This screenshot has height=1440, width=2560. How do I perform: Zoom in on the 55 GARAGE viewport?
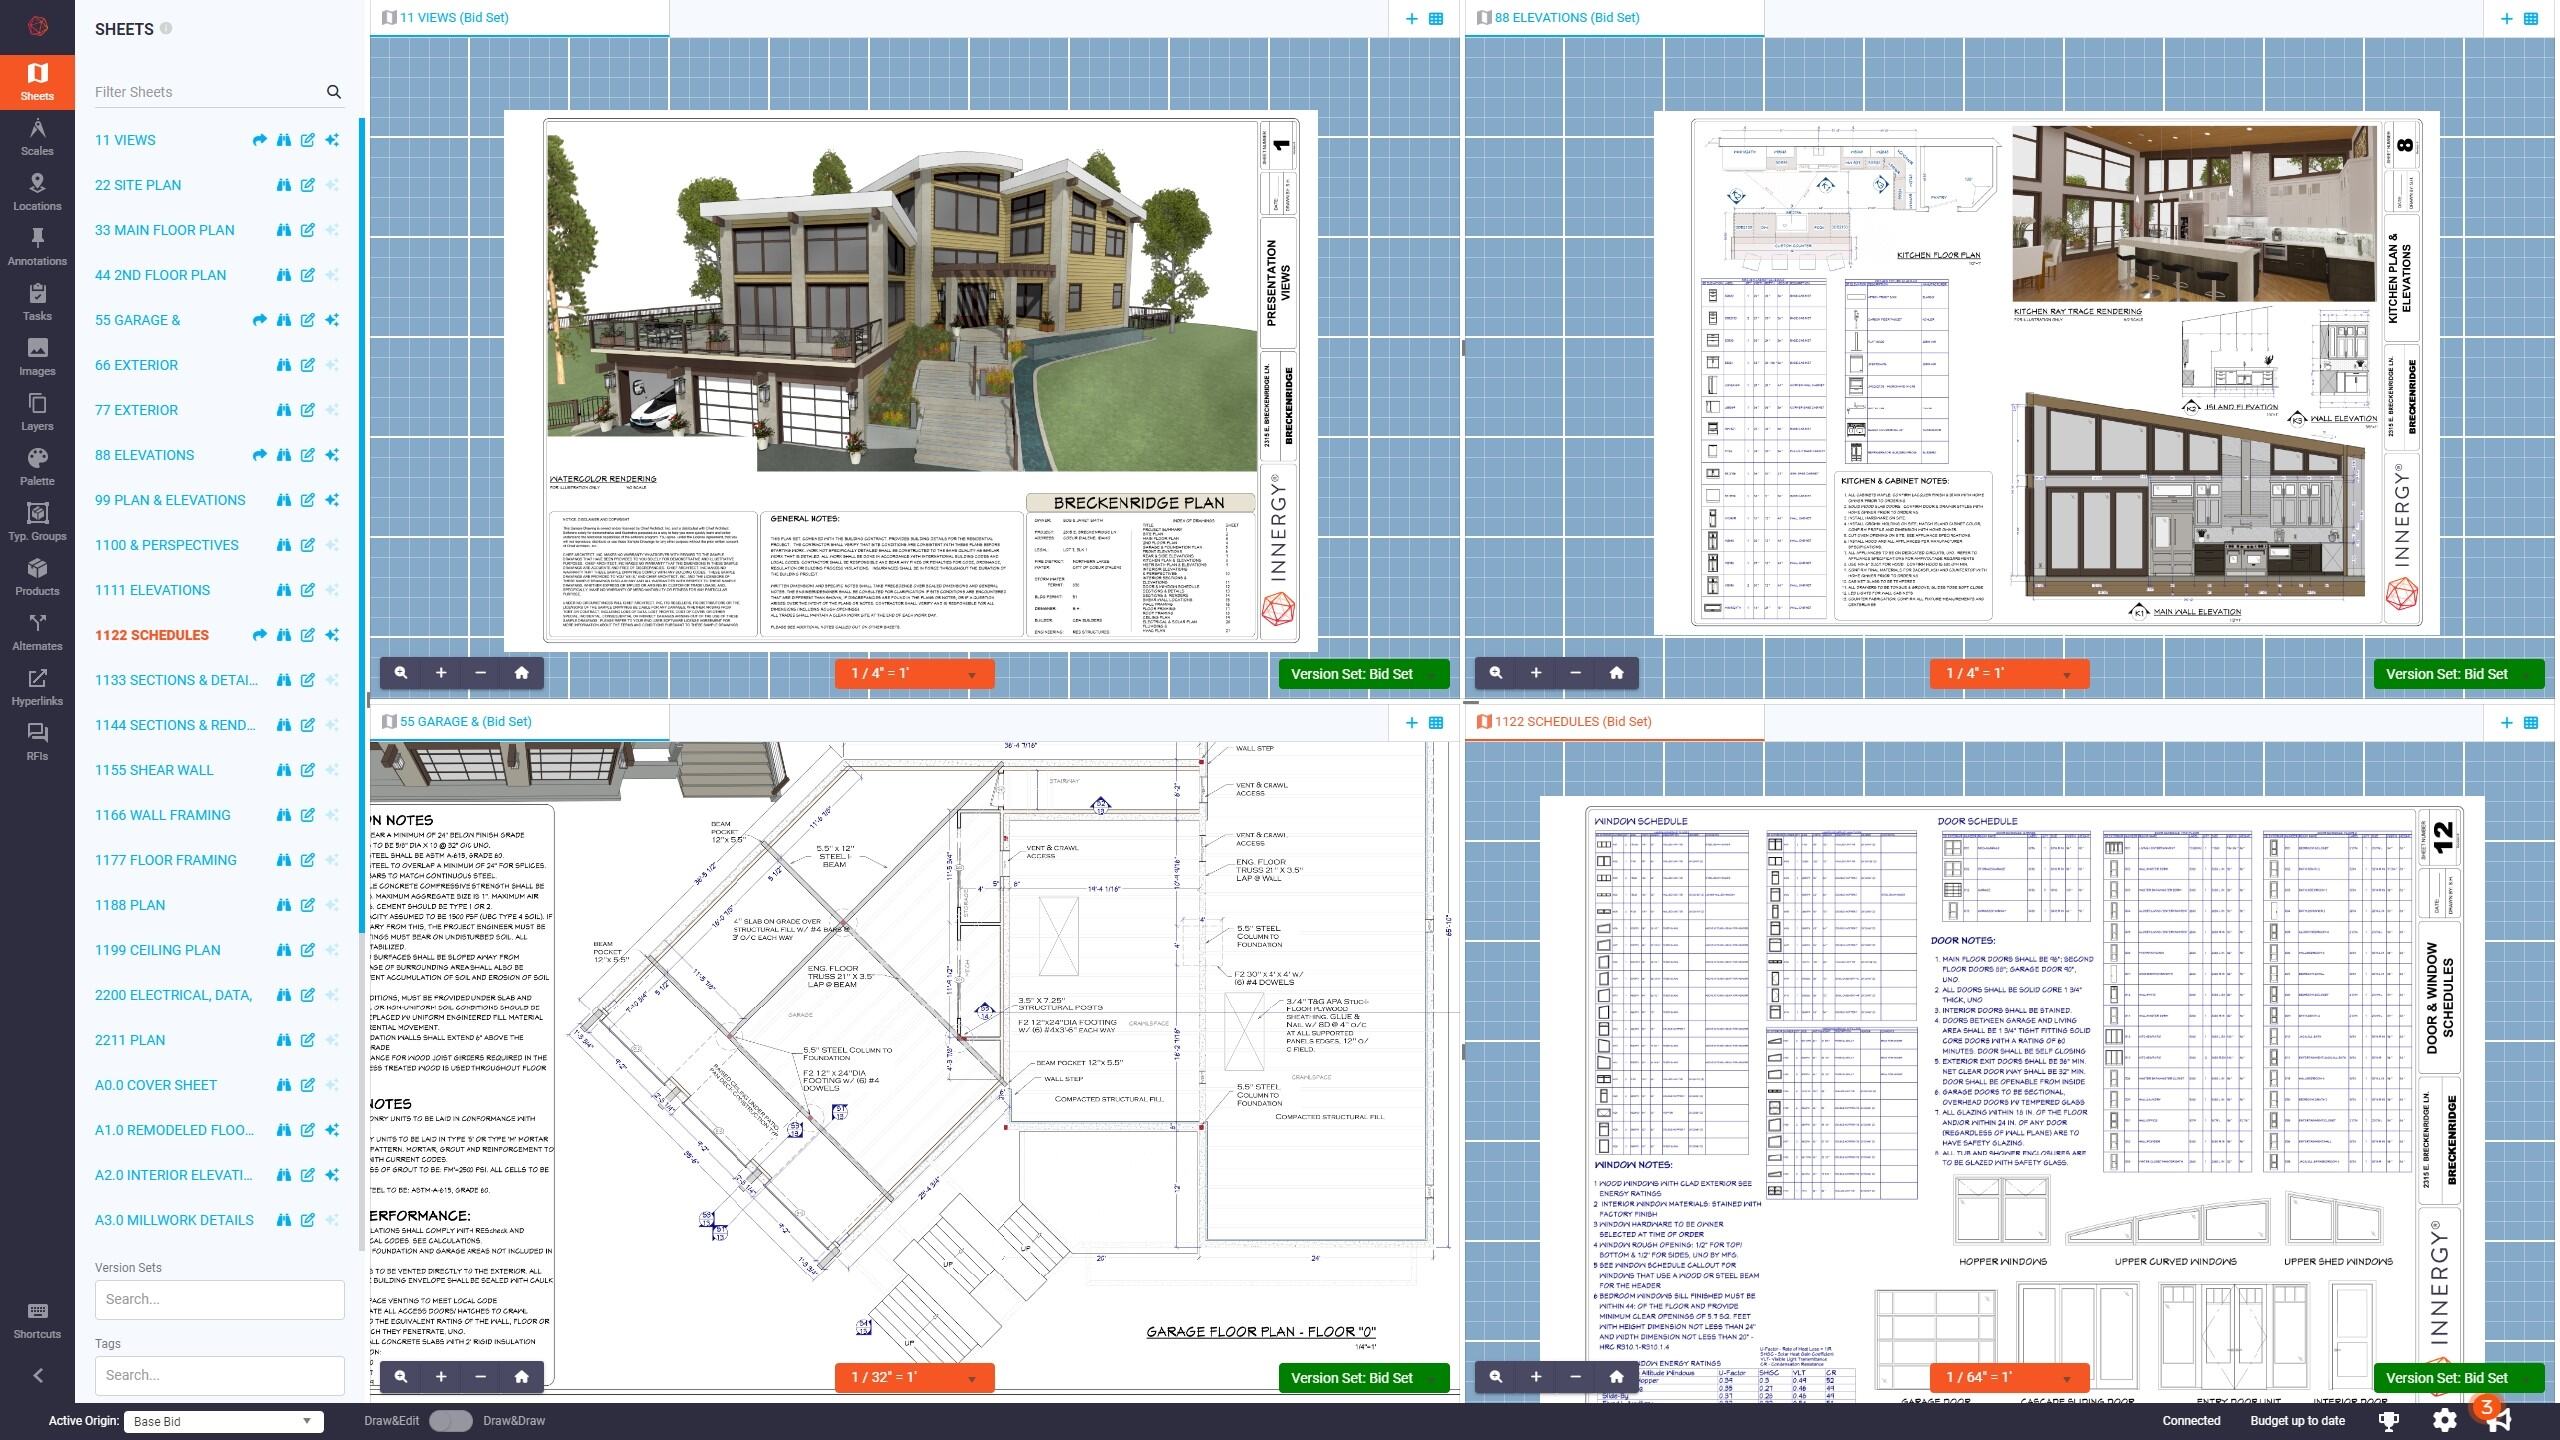tap(441, 1377)
